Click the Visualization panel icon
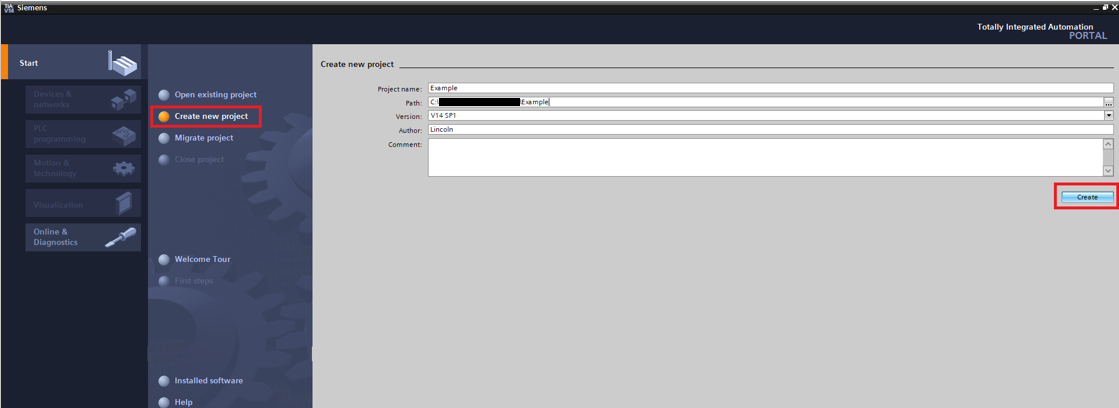Viewport: 1119px width, 408px height. [x=123, y=203]
